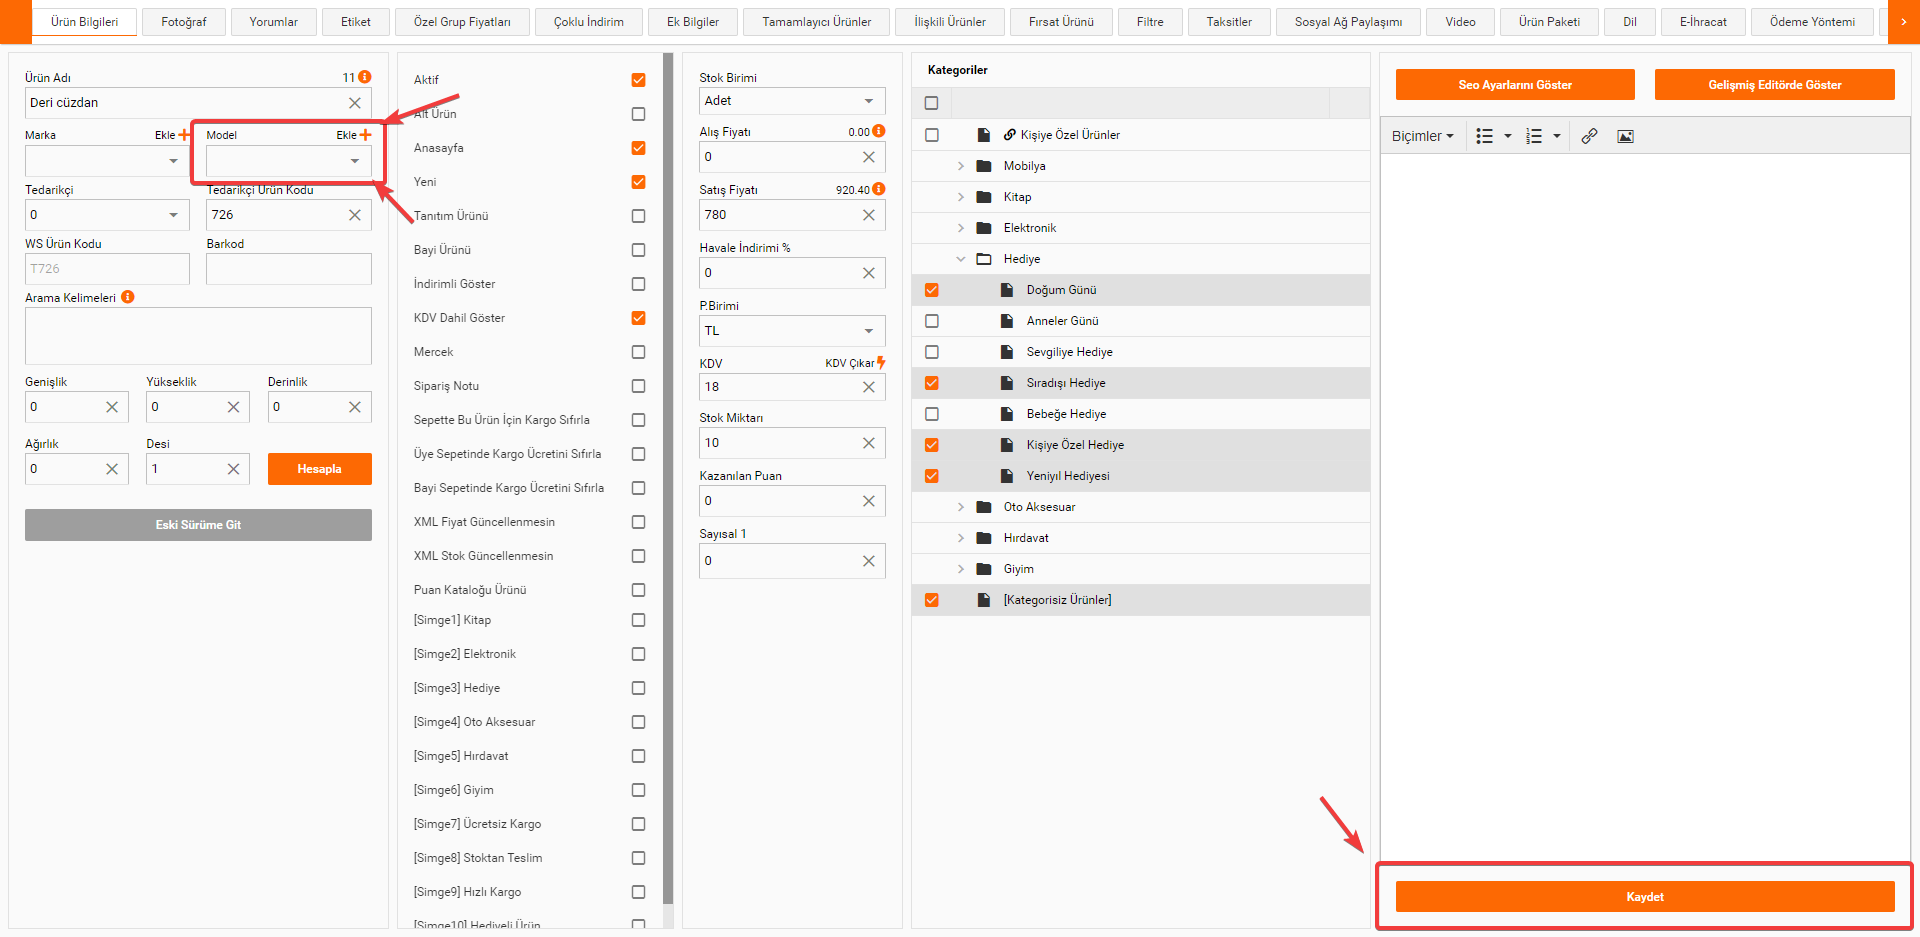Toggle KDV Dahil Göster checkbox
The height and width of the screenshot is (937, 1920).
(638, 318)
